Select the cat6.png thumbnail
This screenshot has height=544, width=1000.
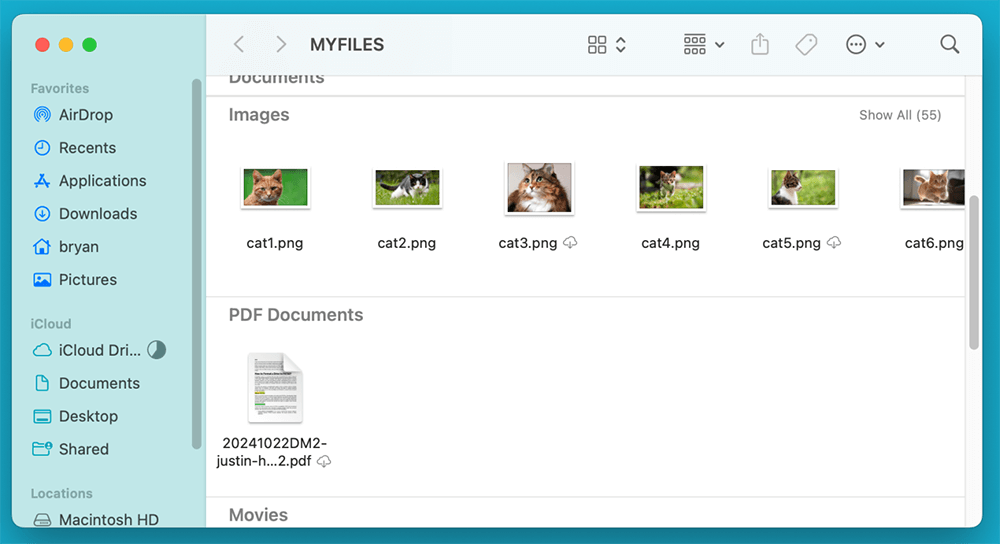tap(932, 187)
